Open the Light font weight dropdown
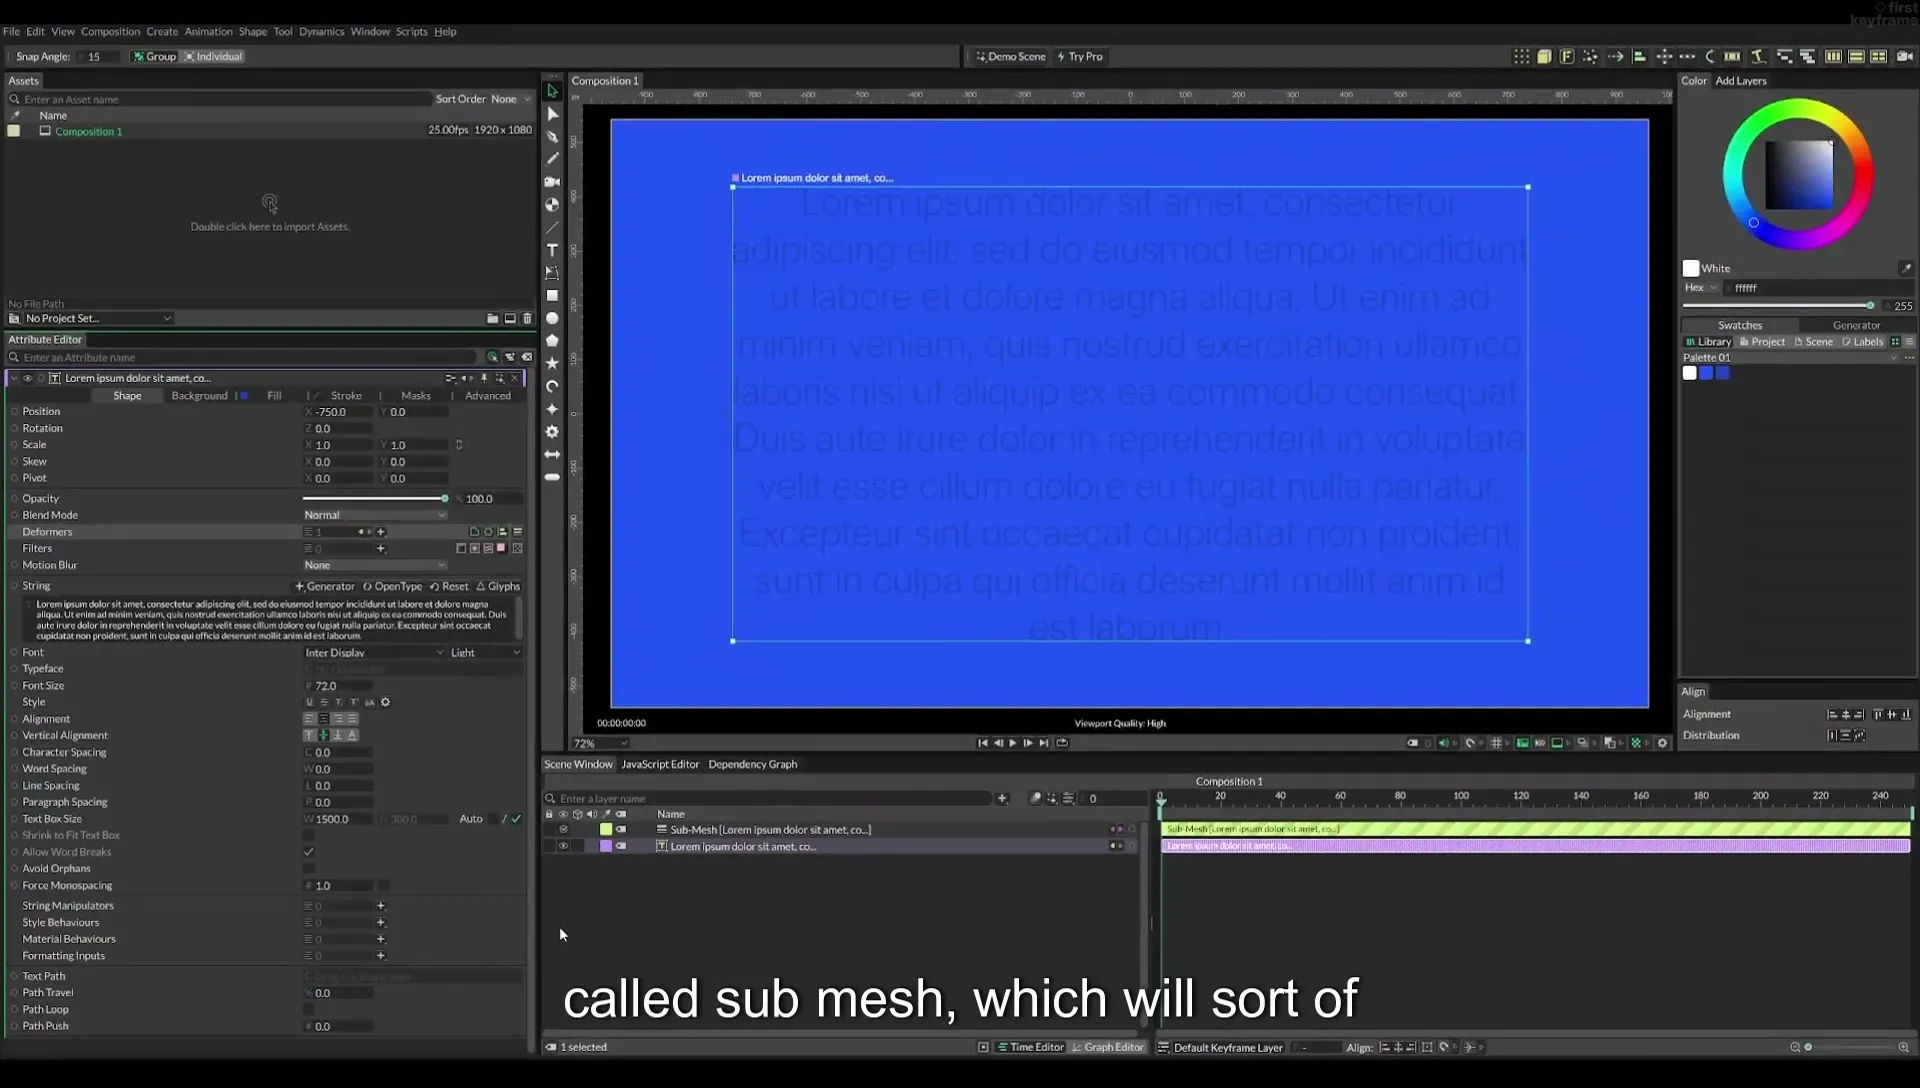This screenshot has height=1088, width=1920. tap(485, 652)
